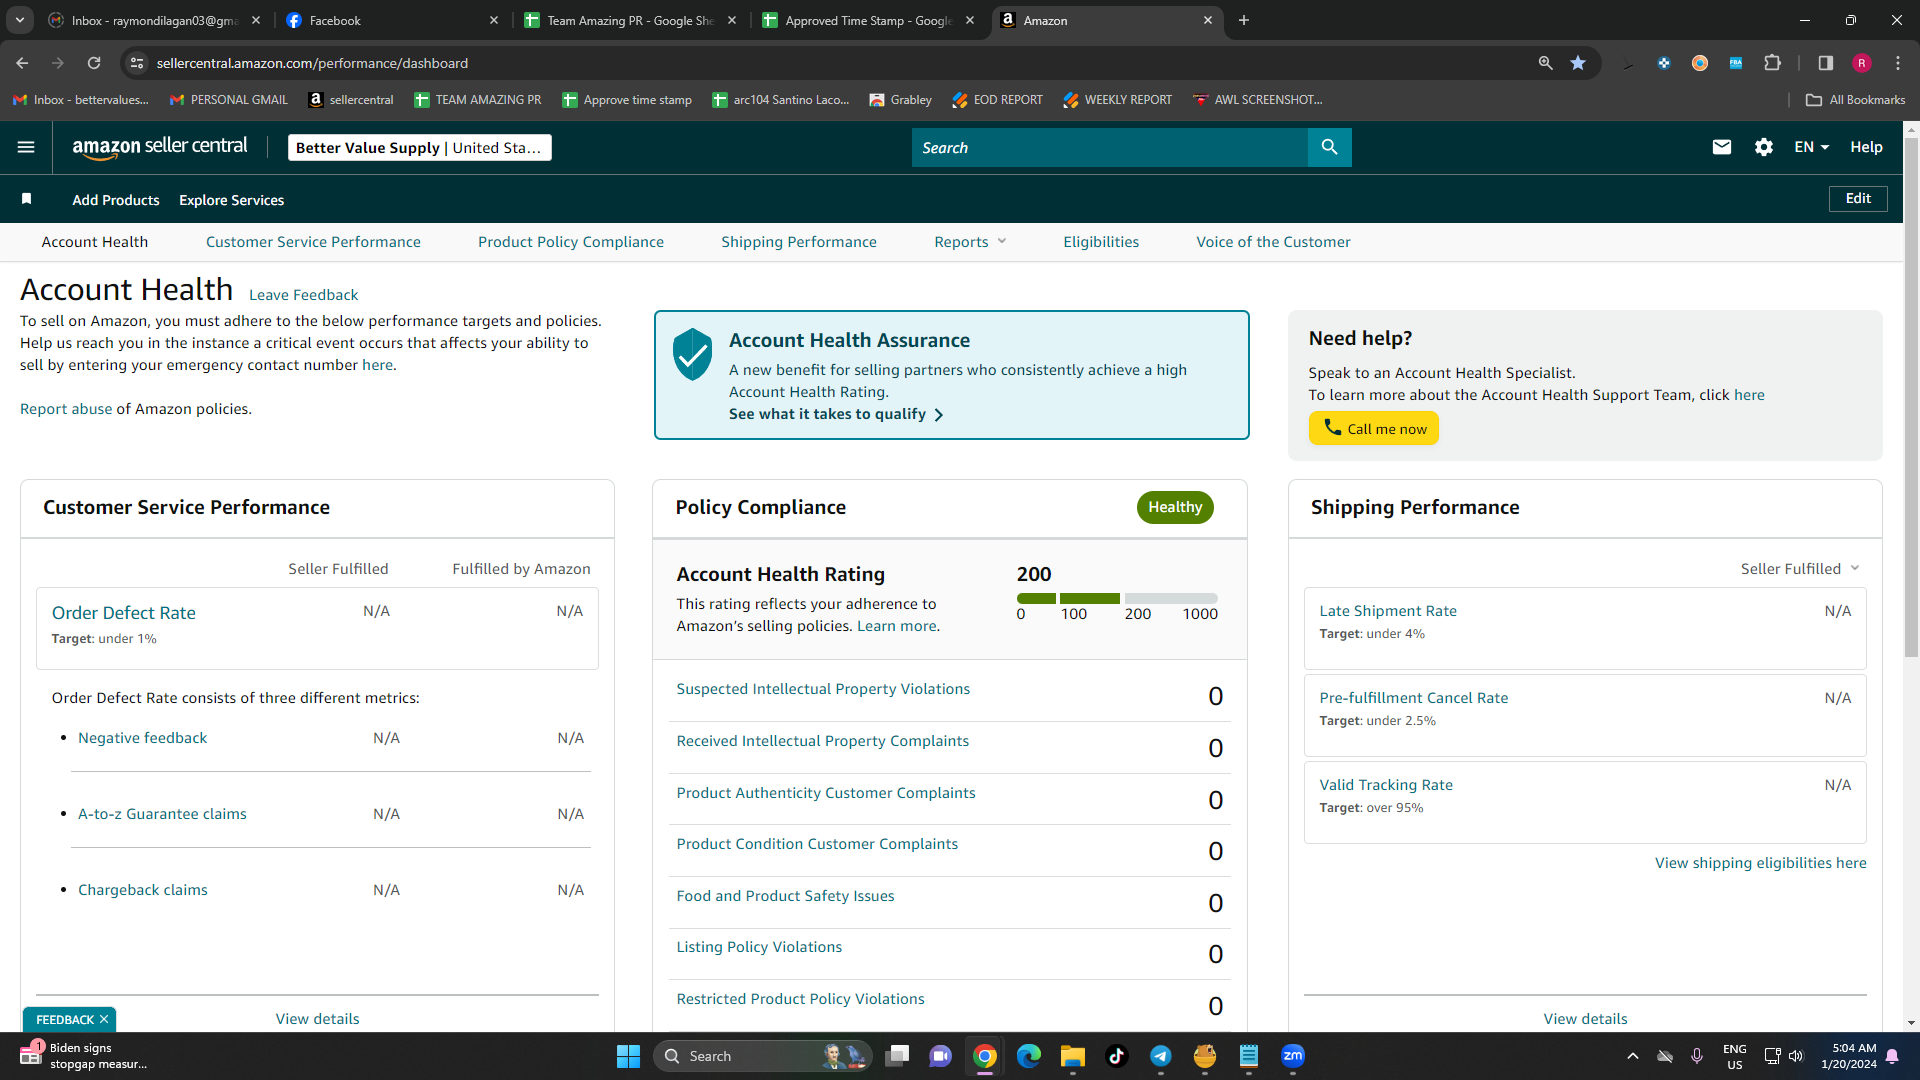Click the Healthy status badge

pyautogui.click(x=1175, y=507)
